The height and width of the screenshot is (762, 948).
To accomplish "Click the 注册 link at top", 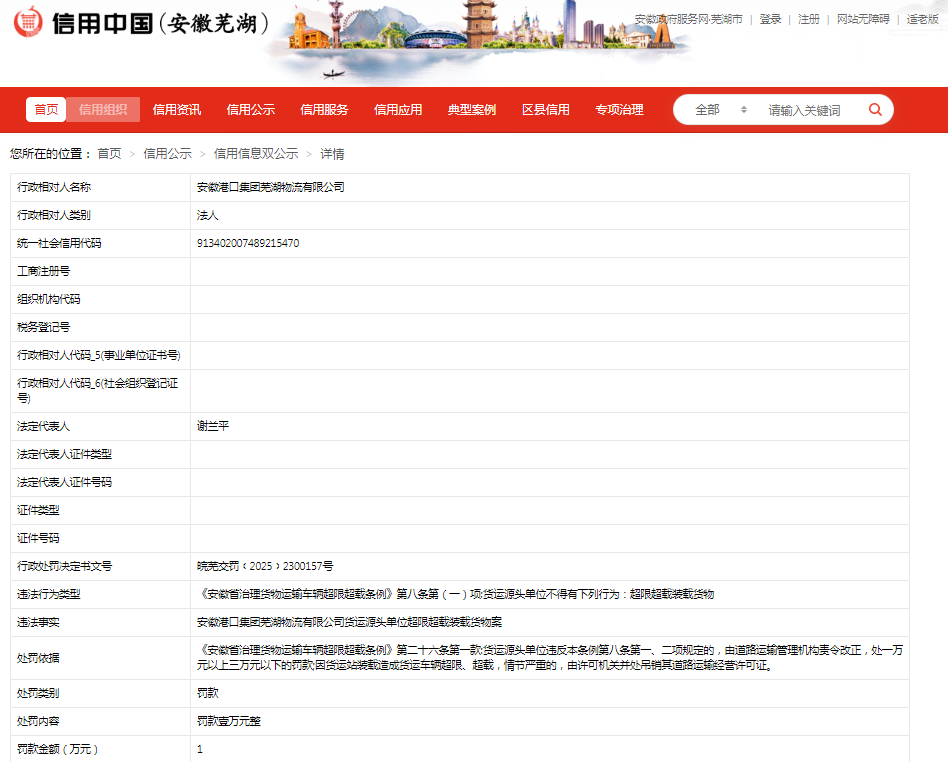I will point(808,19).
